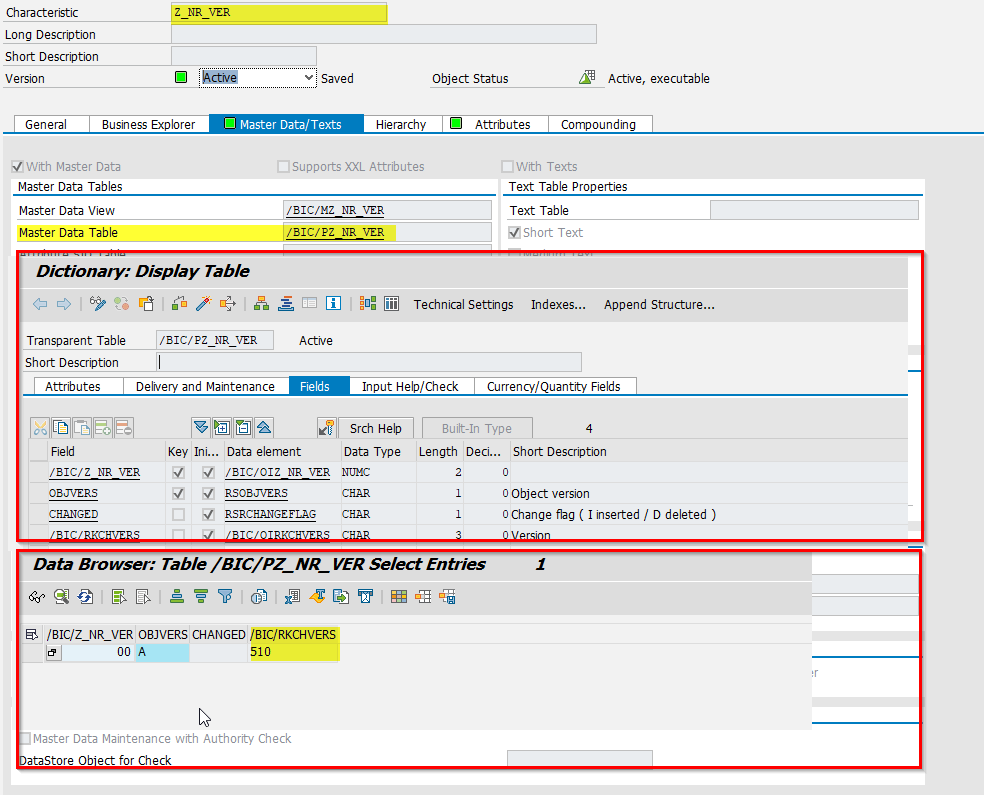Click the information icon in Dictionary toolbar
Image resolution: width=984 pixels, height=795 pixels.
click(334, 304)
